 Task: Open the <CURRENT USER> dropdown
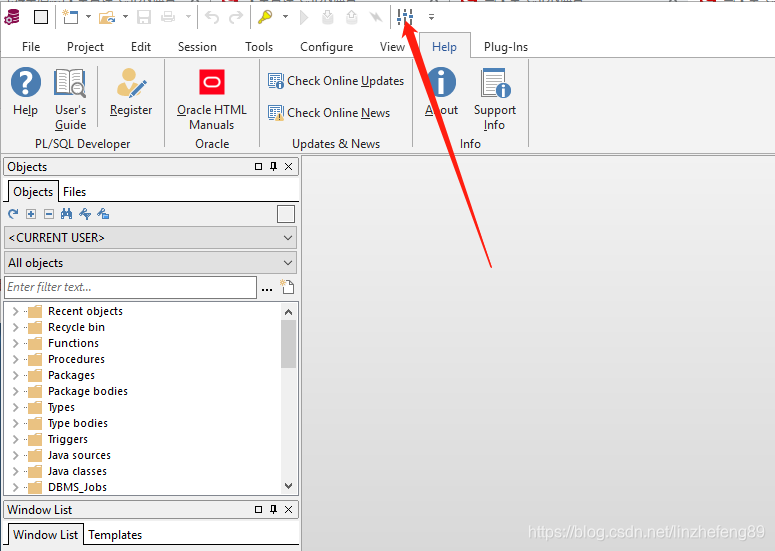[x=150, y=238]
